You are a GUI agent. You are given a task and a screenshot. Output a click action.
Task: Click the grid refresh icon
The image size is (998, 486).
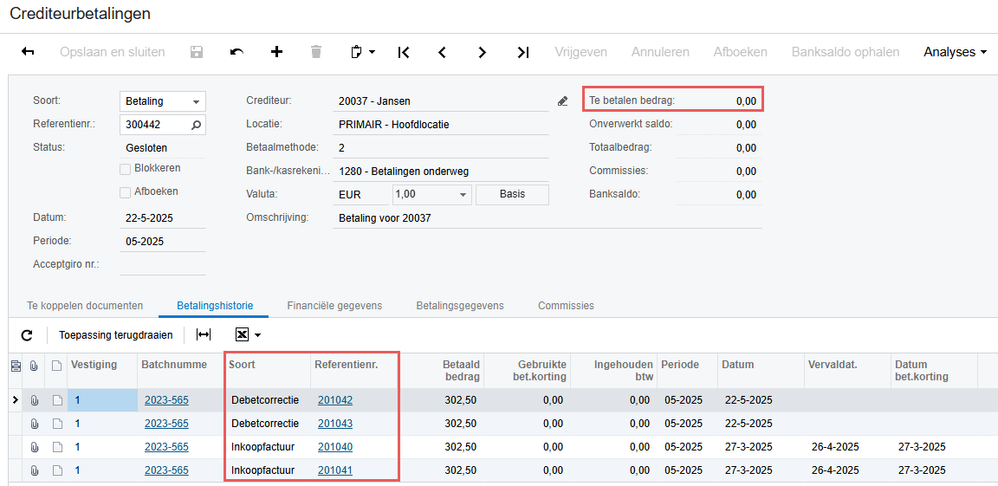pos(26,335)
